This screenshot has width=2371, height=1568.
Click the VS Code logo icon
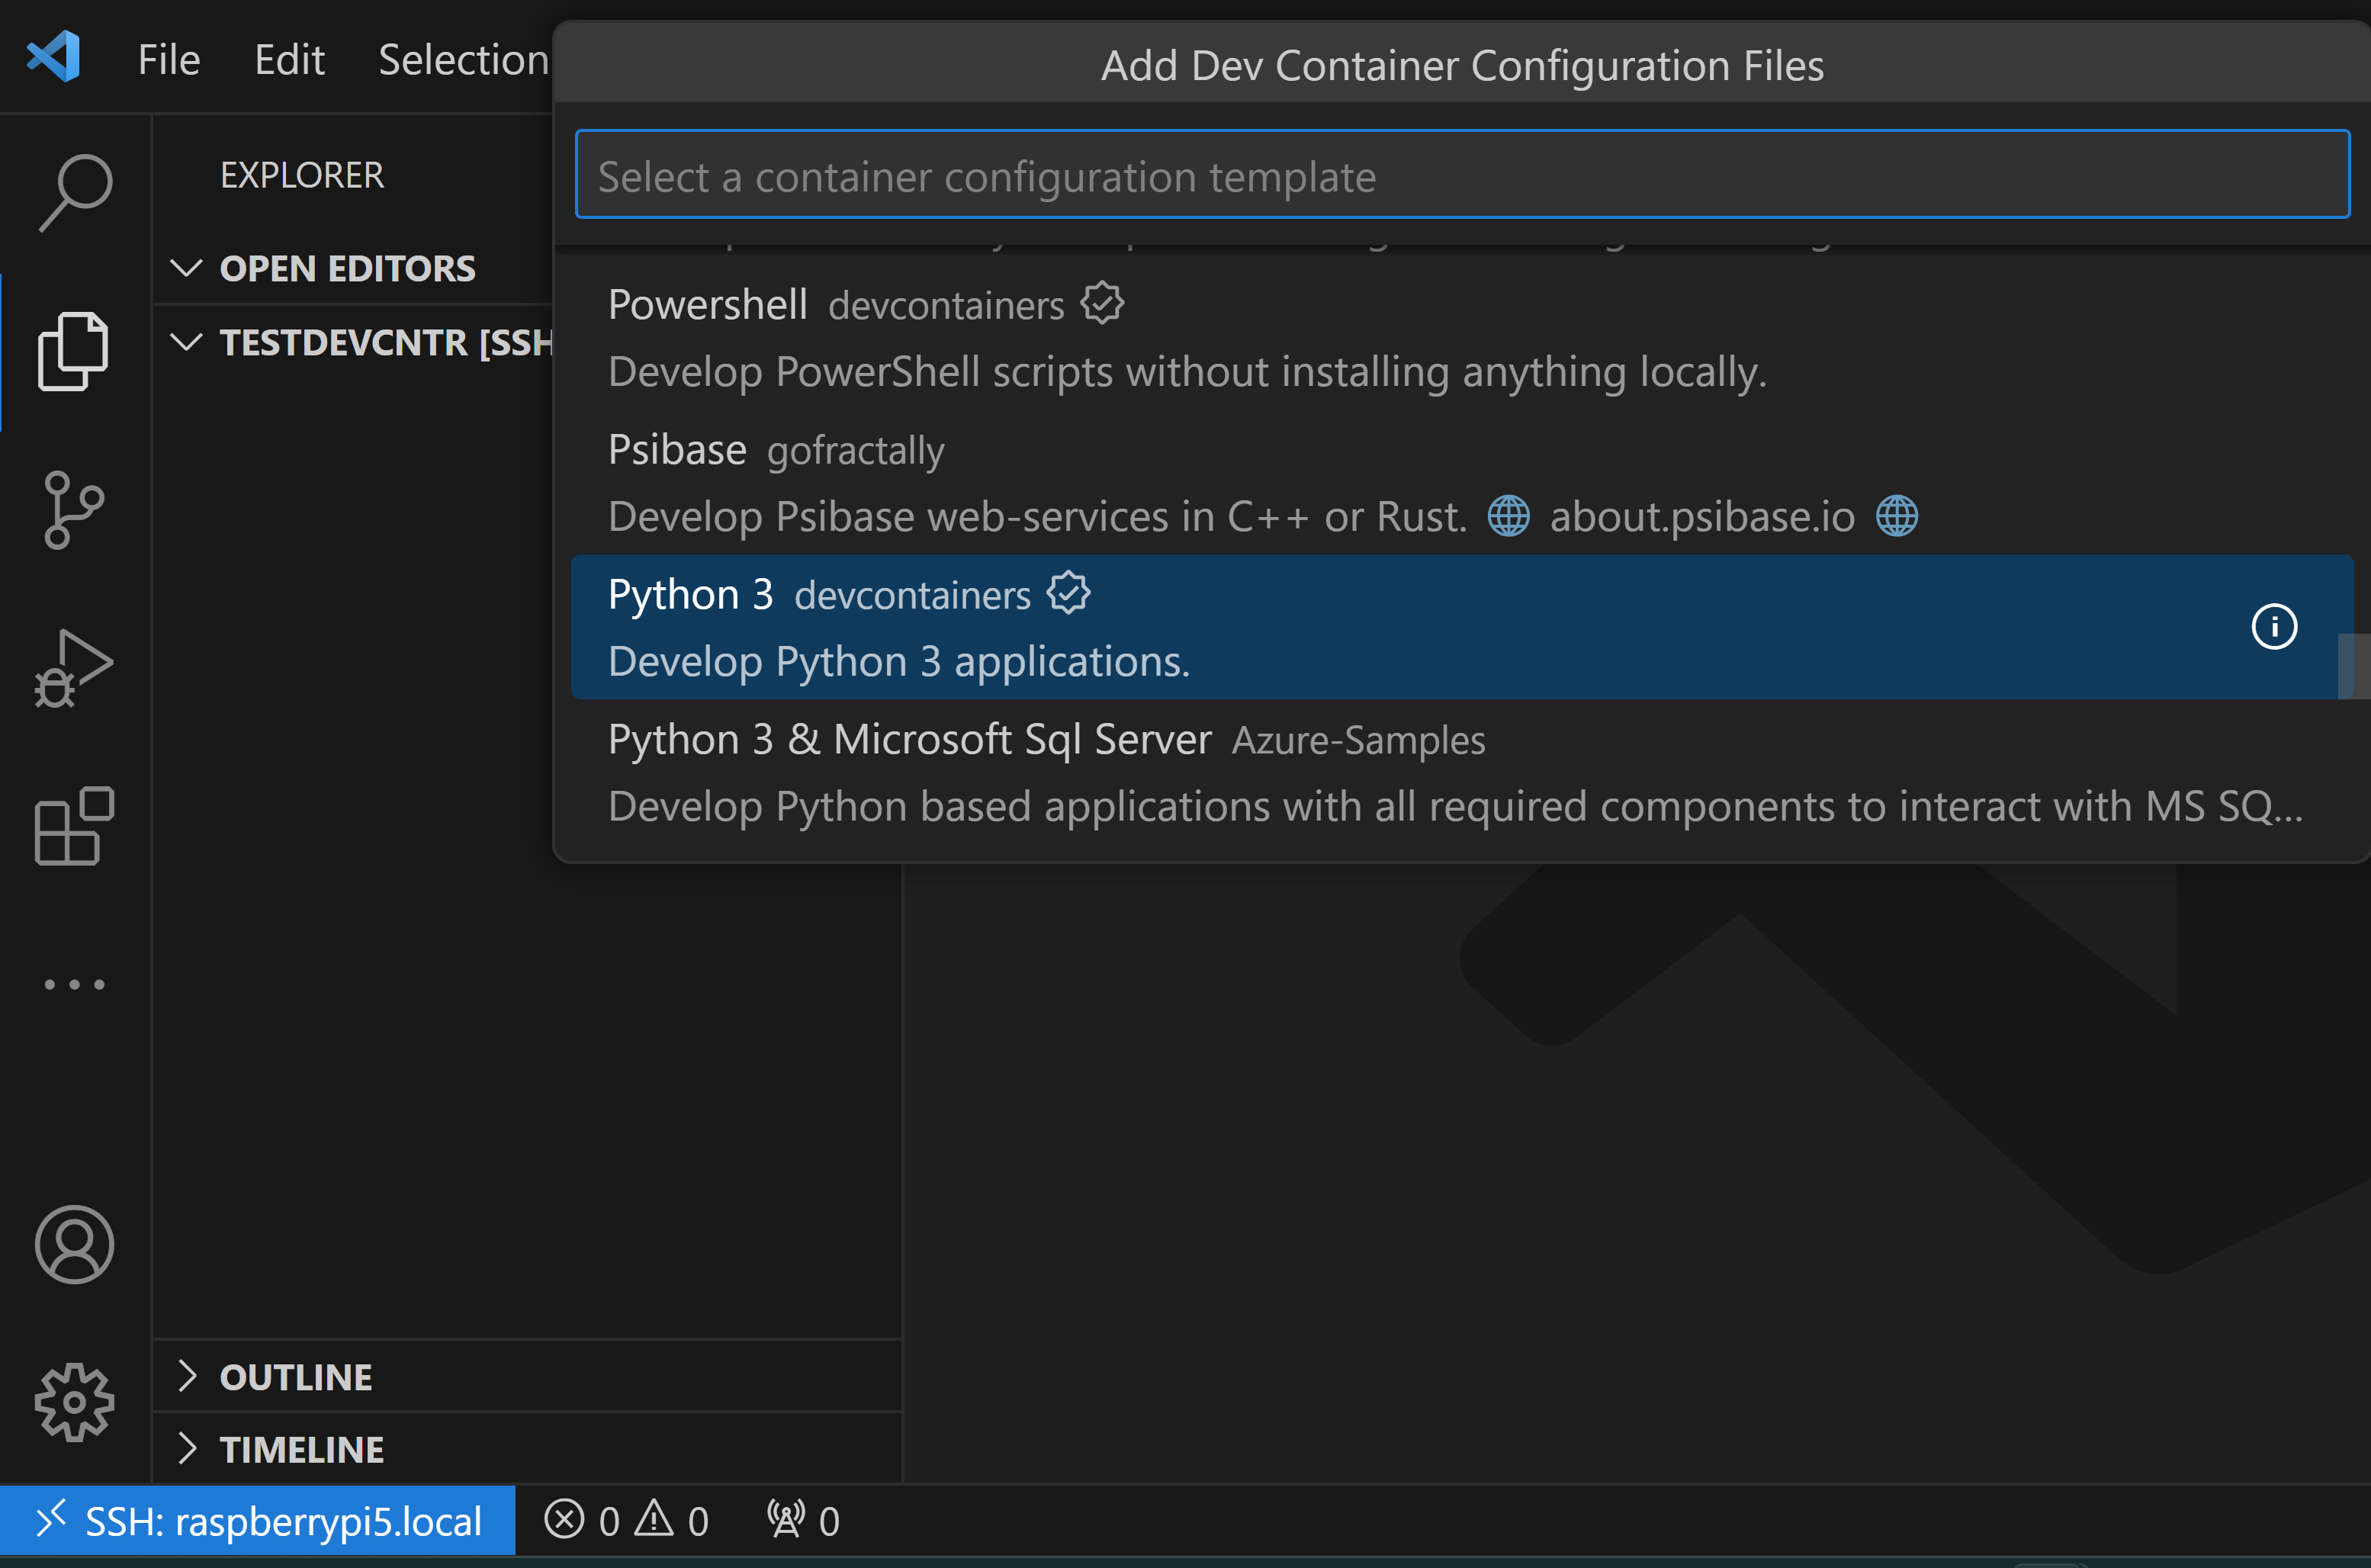[54, 57]
